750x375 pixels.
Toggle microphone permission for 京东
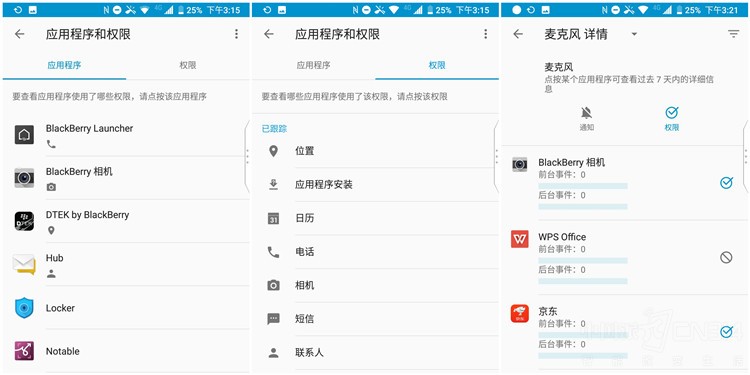[726, 332]
